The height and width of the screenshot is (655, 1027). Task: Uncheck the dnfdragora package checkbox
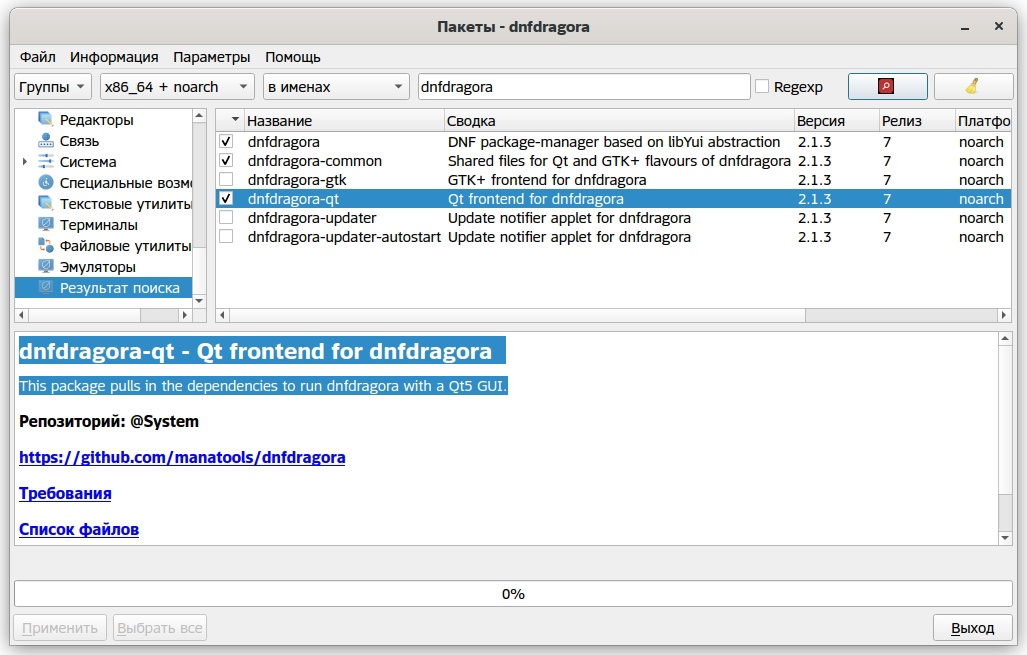click(226, 141)
